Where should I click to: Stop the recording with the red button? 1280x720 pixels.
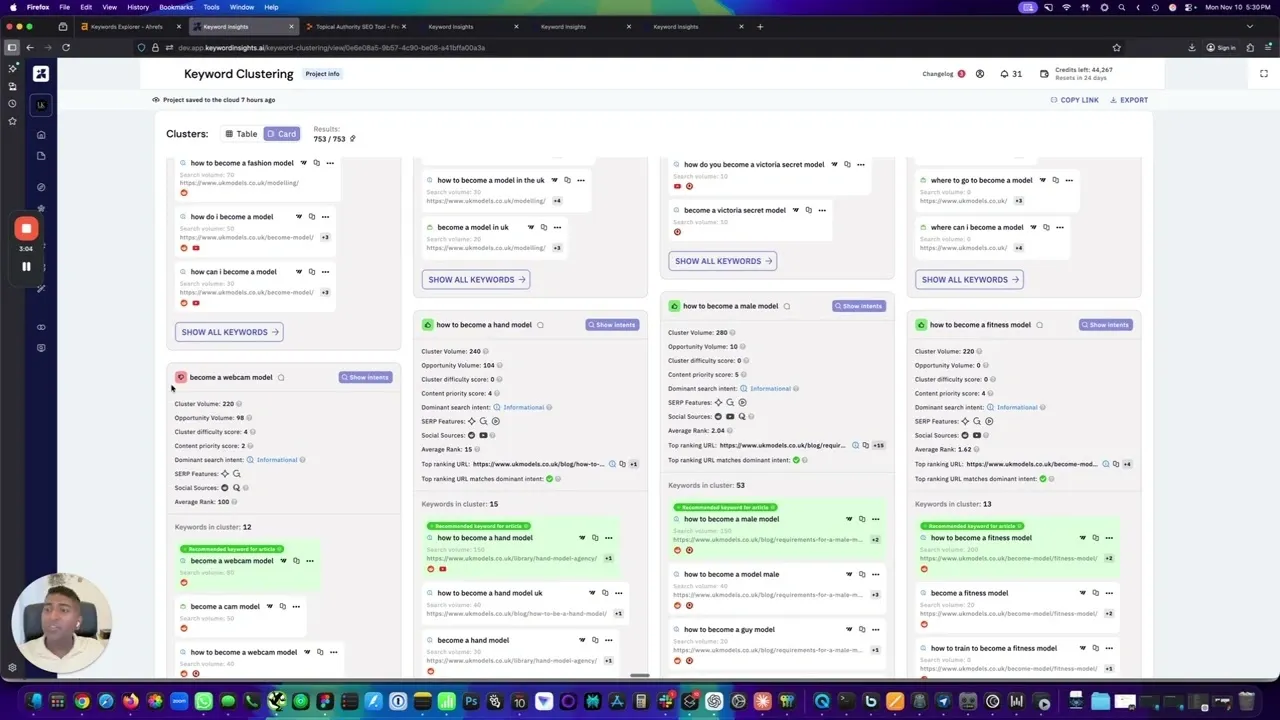tap(27, 229)
